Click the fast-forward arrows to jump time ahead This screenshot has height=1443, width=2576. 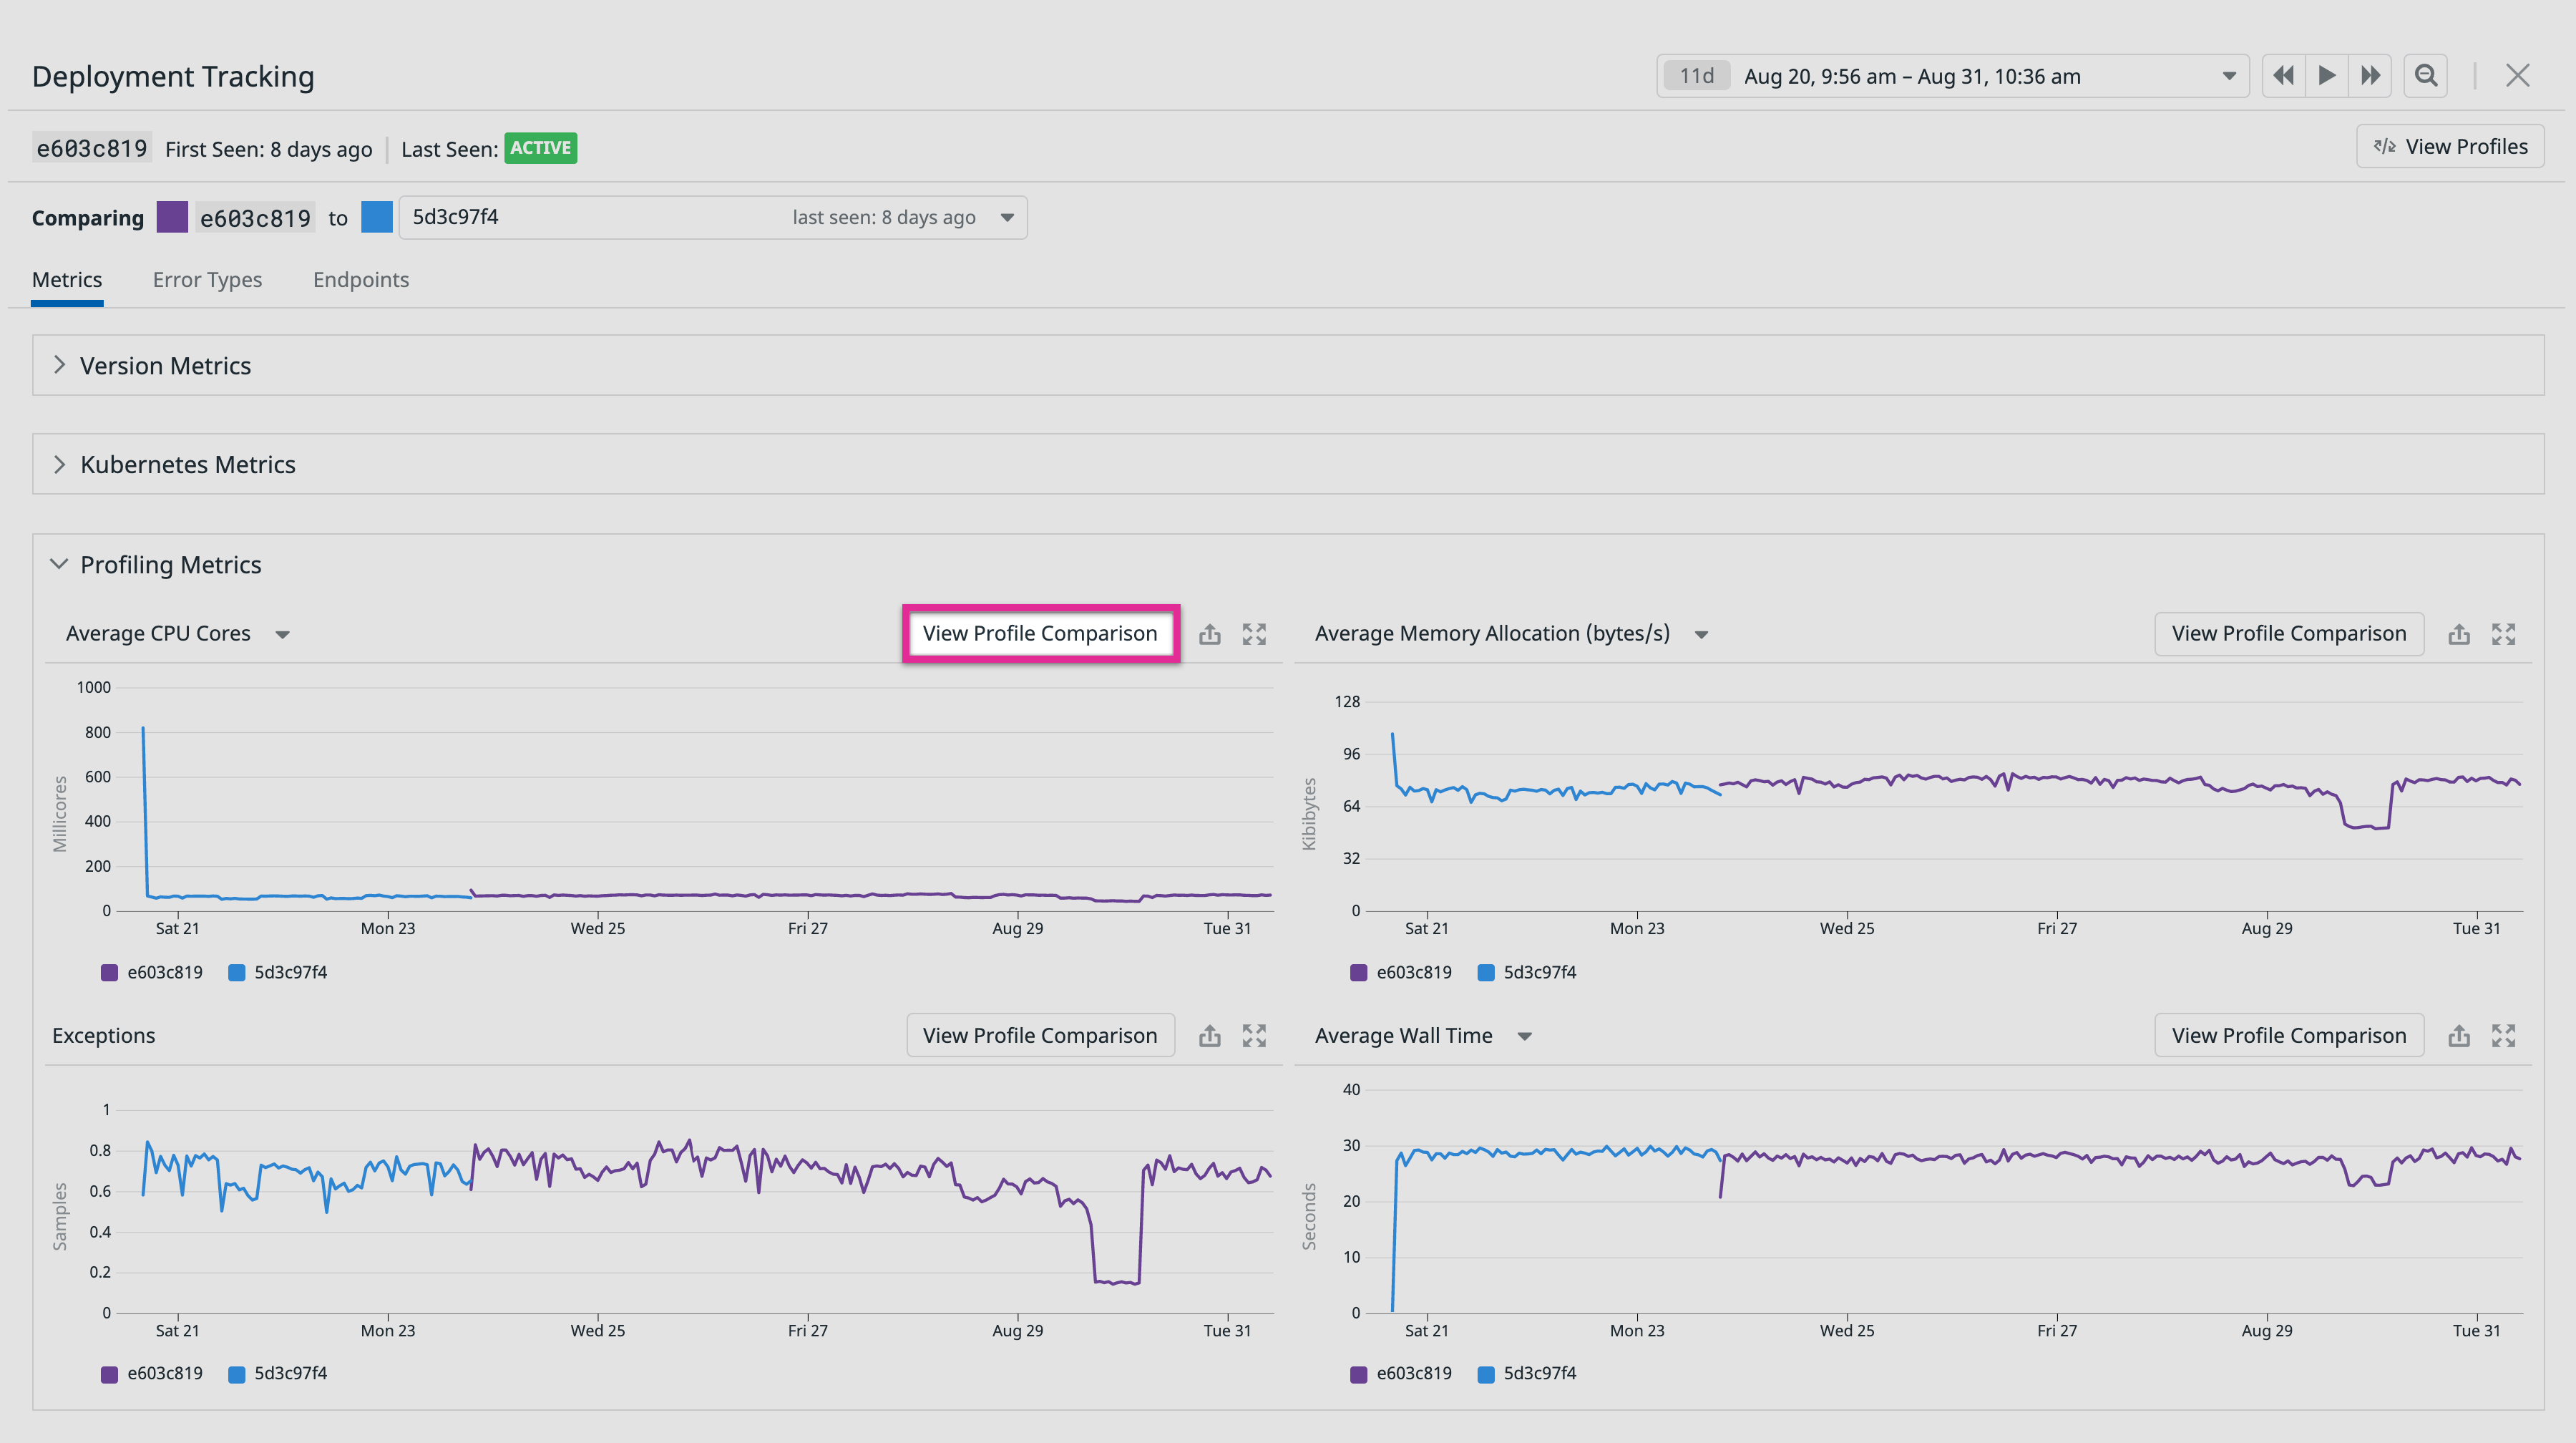point(2370,75)
